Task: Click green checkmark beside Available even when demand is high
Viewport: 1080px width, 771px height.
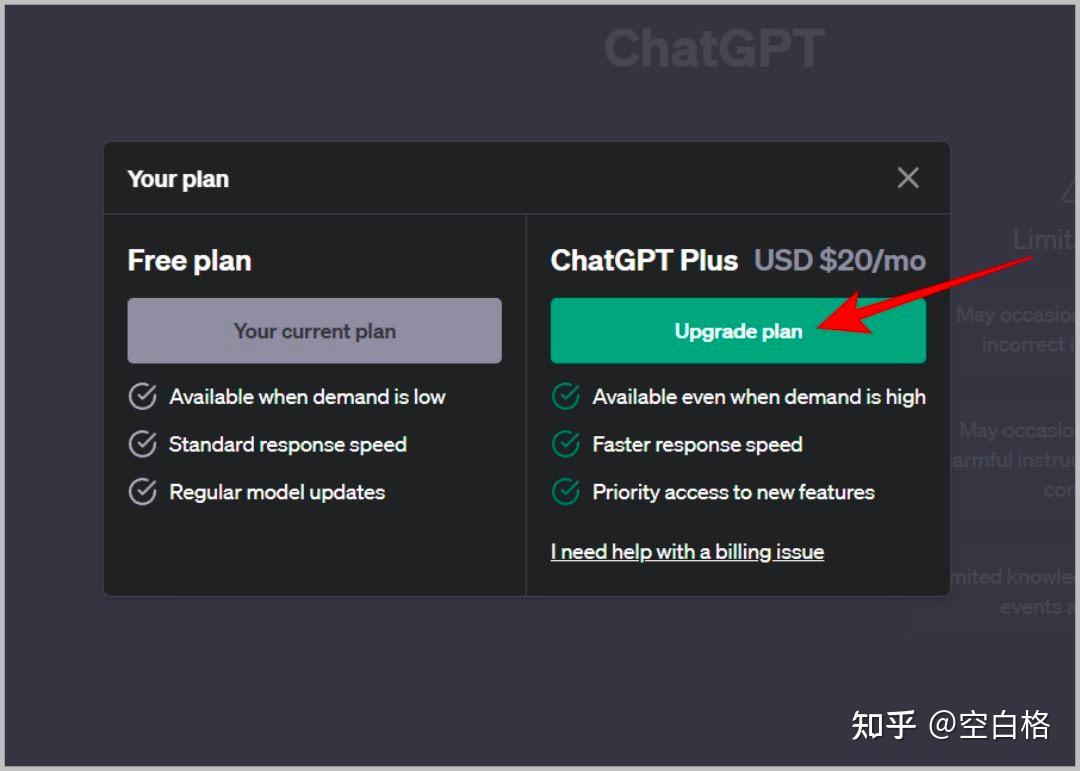Action: (x=566, y=397)
